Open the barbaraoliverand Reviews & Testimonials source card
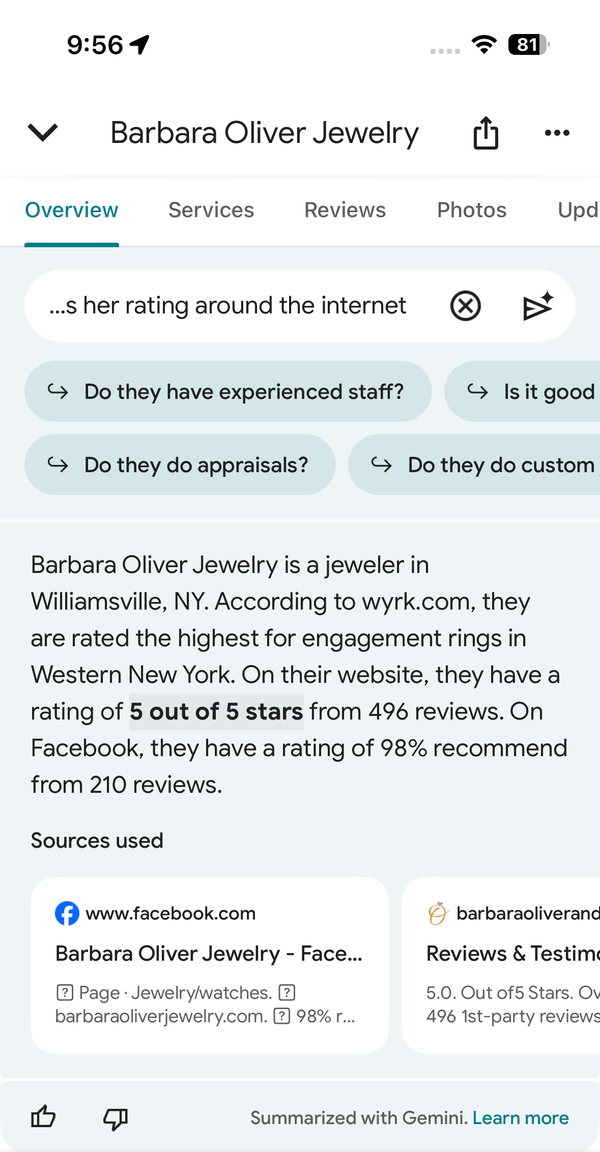 tap(501, 965)
